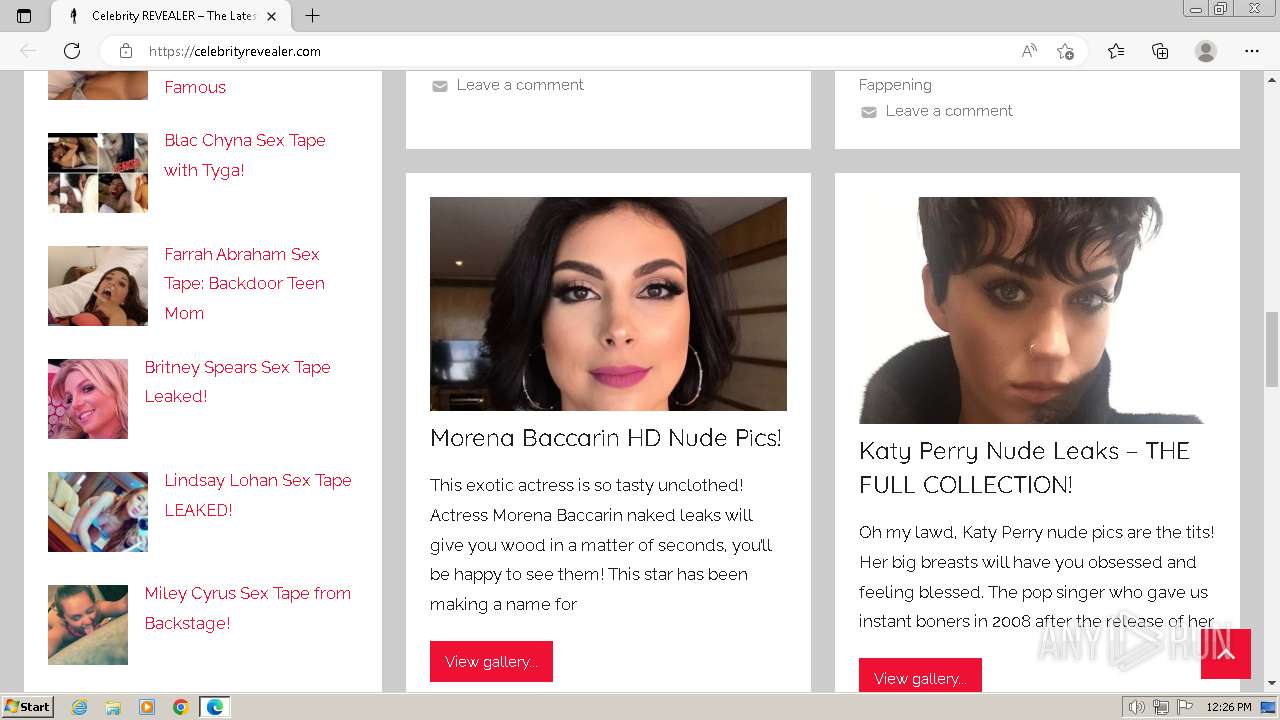Click the page vertical scrollbar thumb
The image size is (1280, 720).
click(x=1272, y=349)
